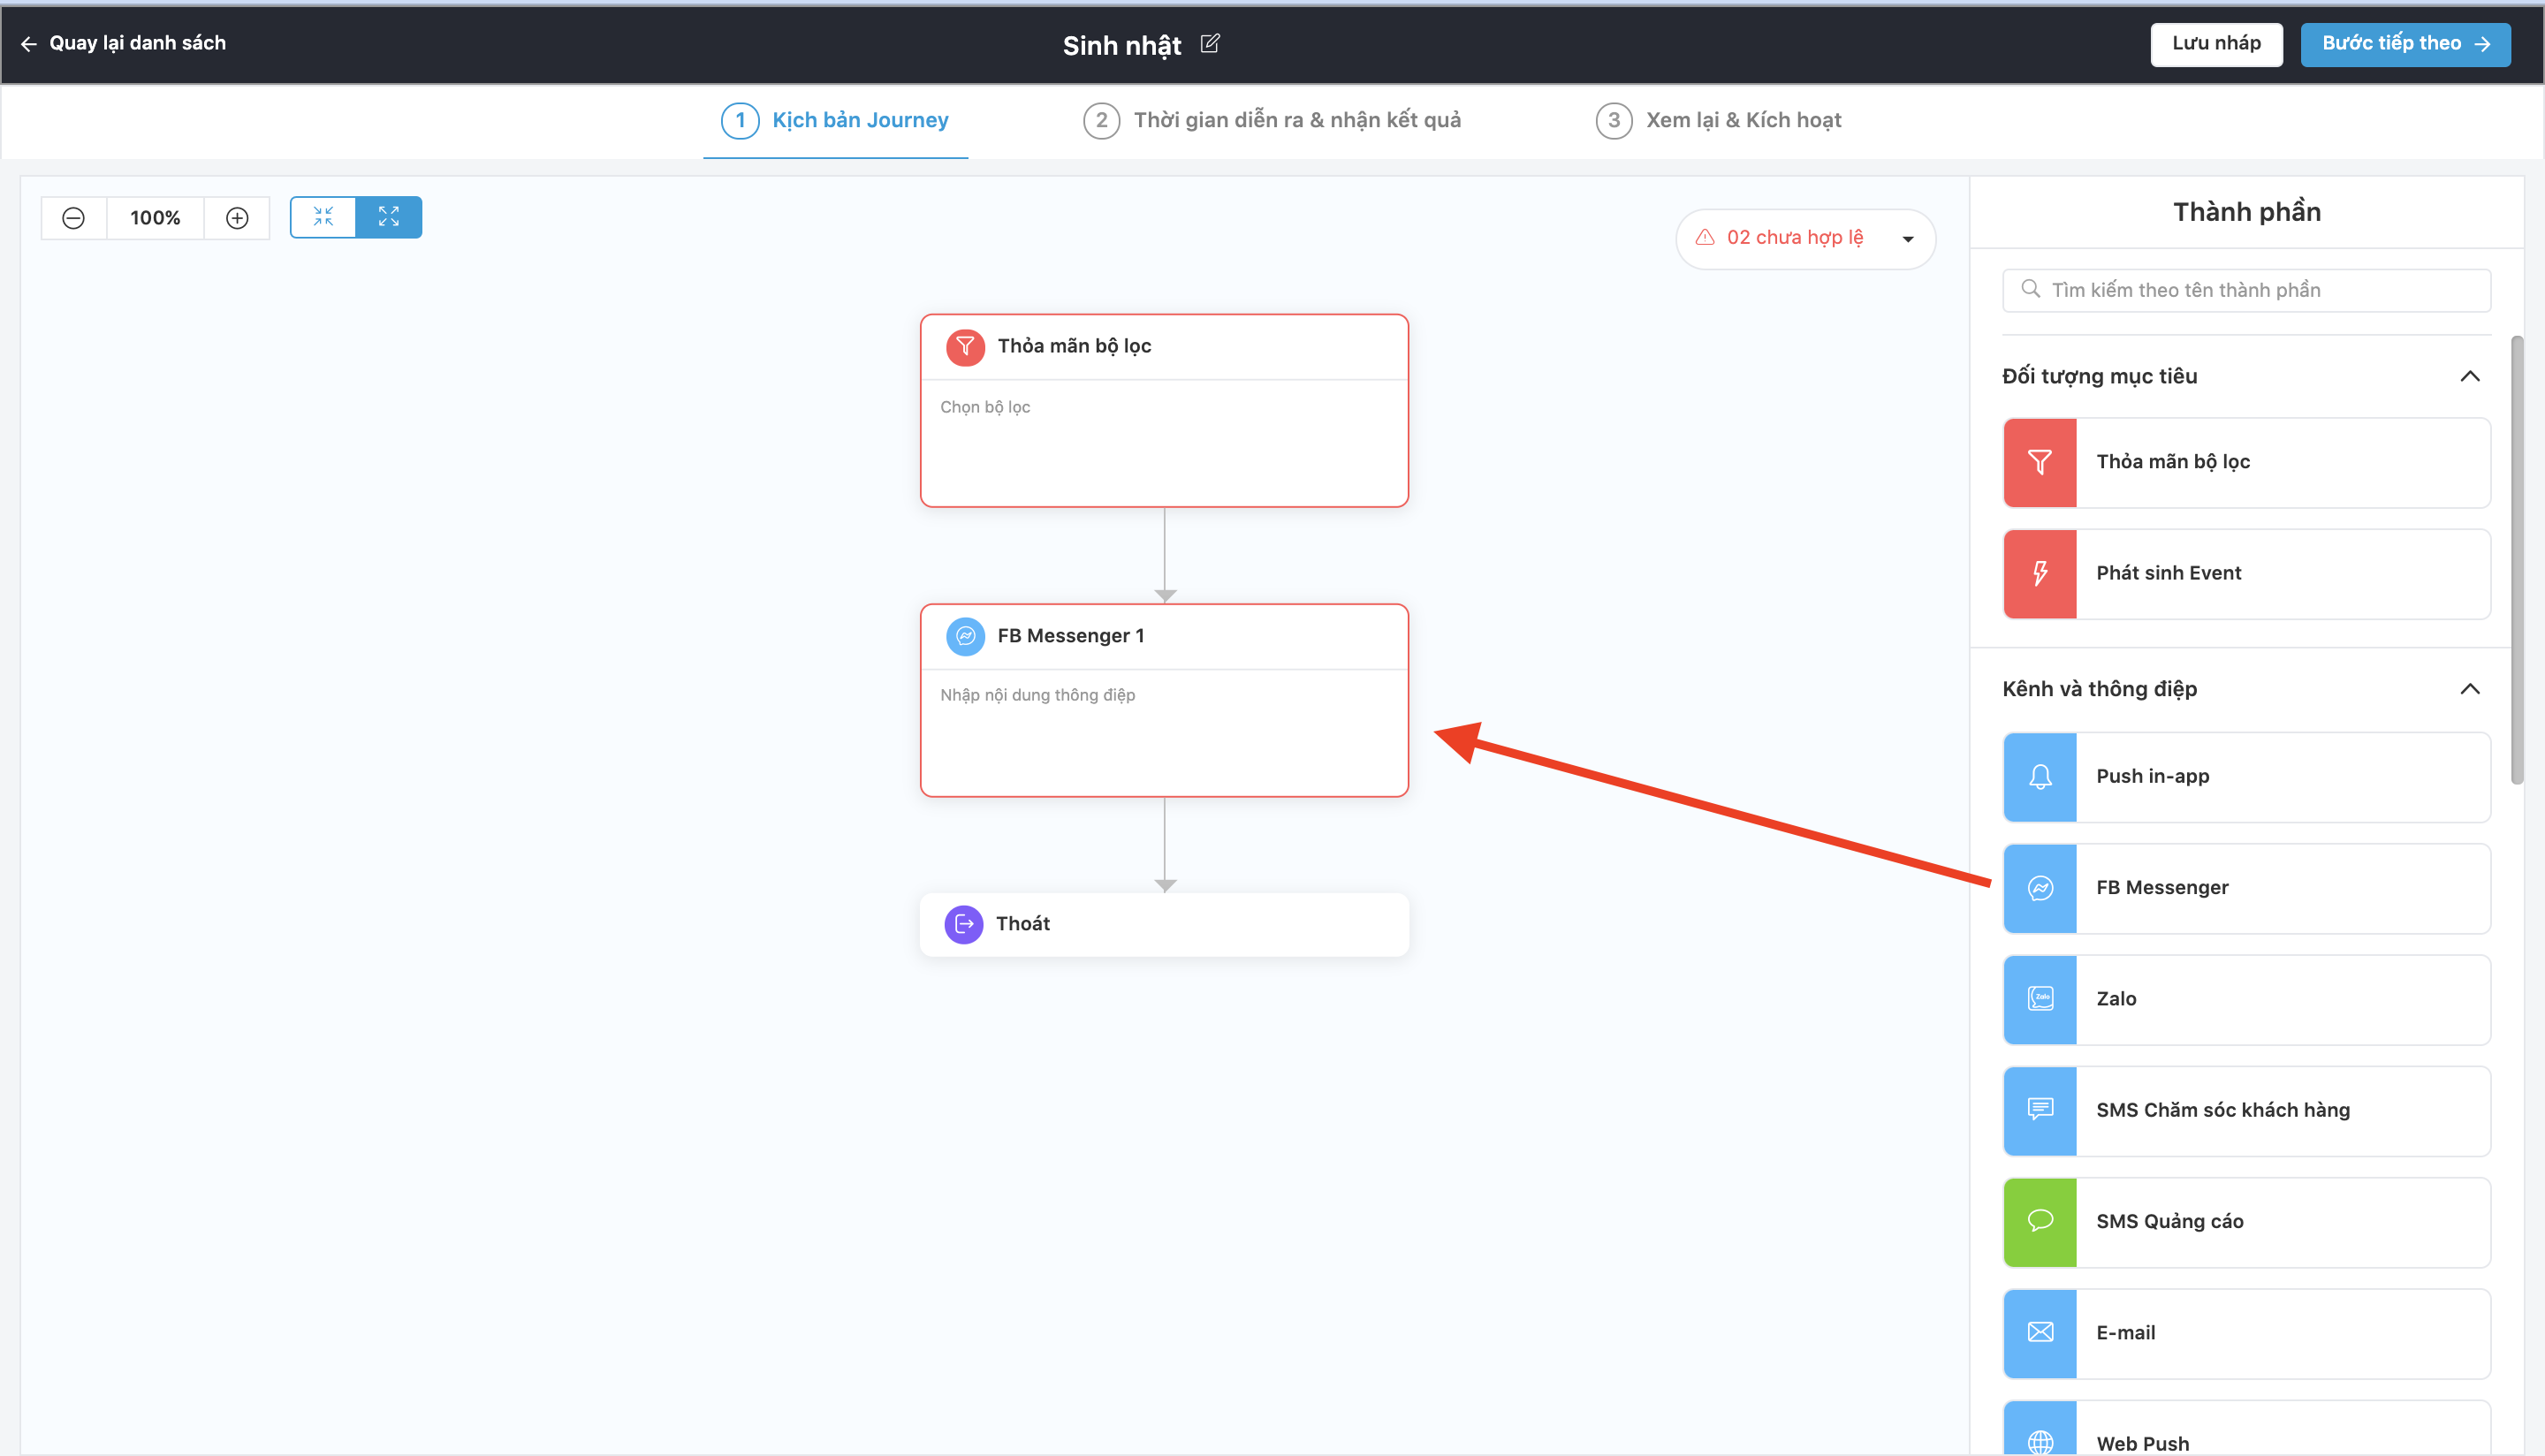2545x1456 pixels.
Task: Click step number 2 circle
Action: pyautogui.click(x=1101, y=120)
